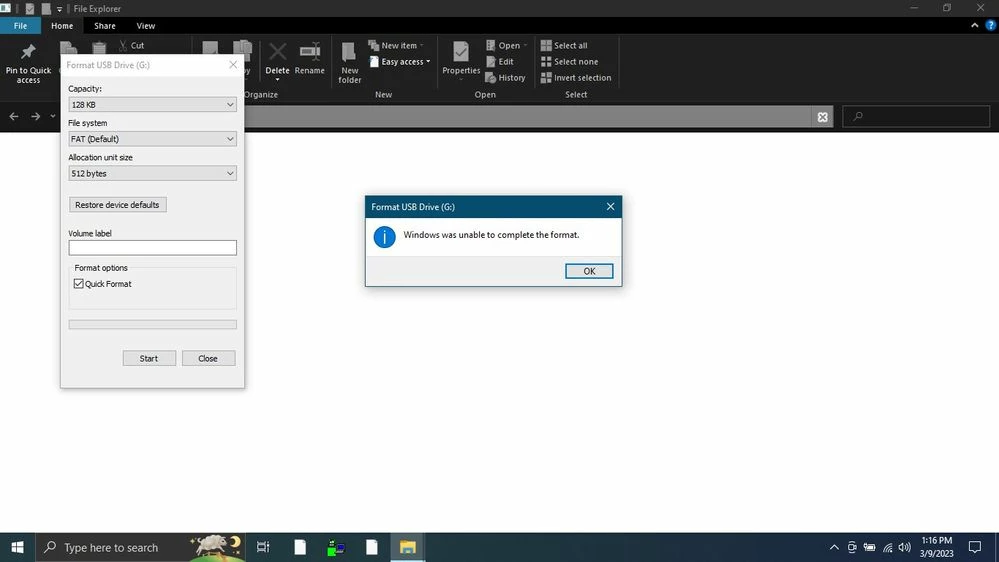Image resolution: width=999 pixels, height=562 pixels.
Task: Open the Easy access dropdown
Action: pos(399,62)
